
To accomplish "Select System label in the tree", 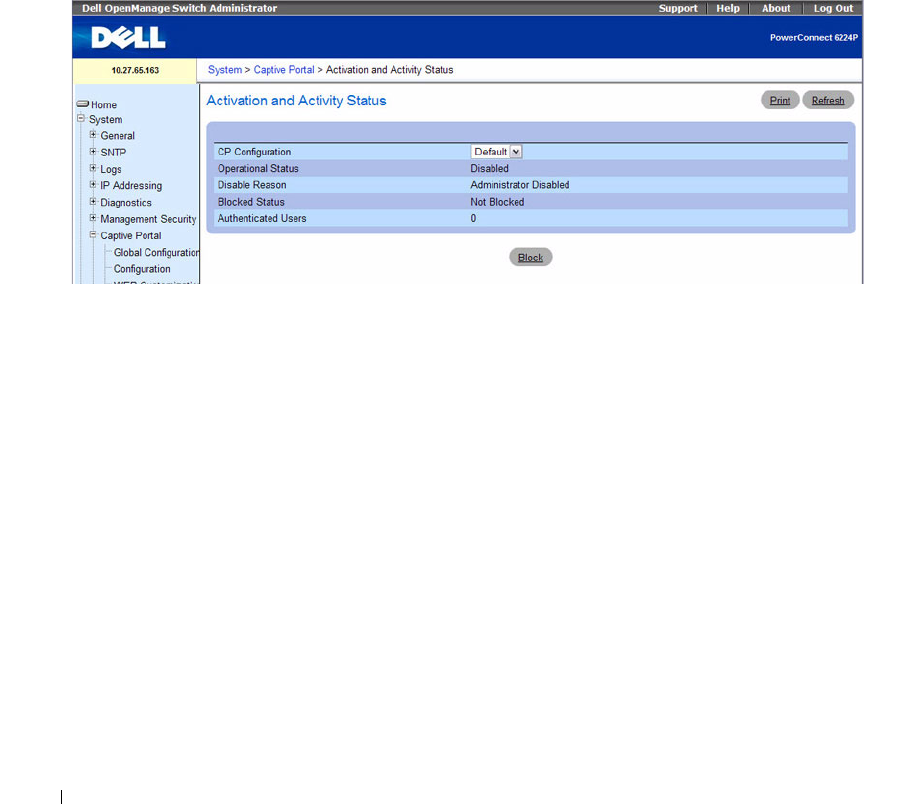I will coord(106,120).
